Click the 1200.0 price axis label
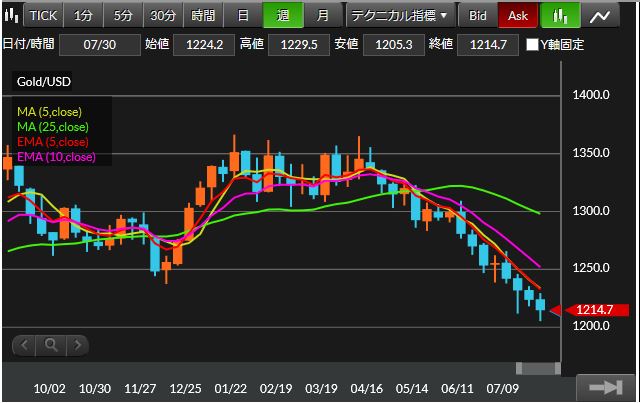The height and width of the screenshot is (403, 640). coord(591,326)
